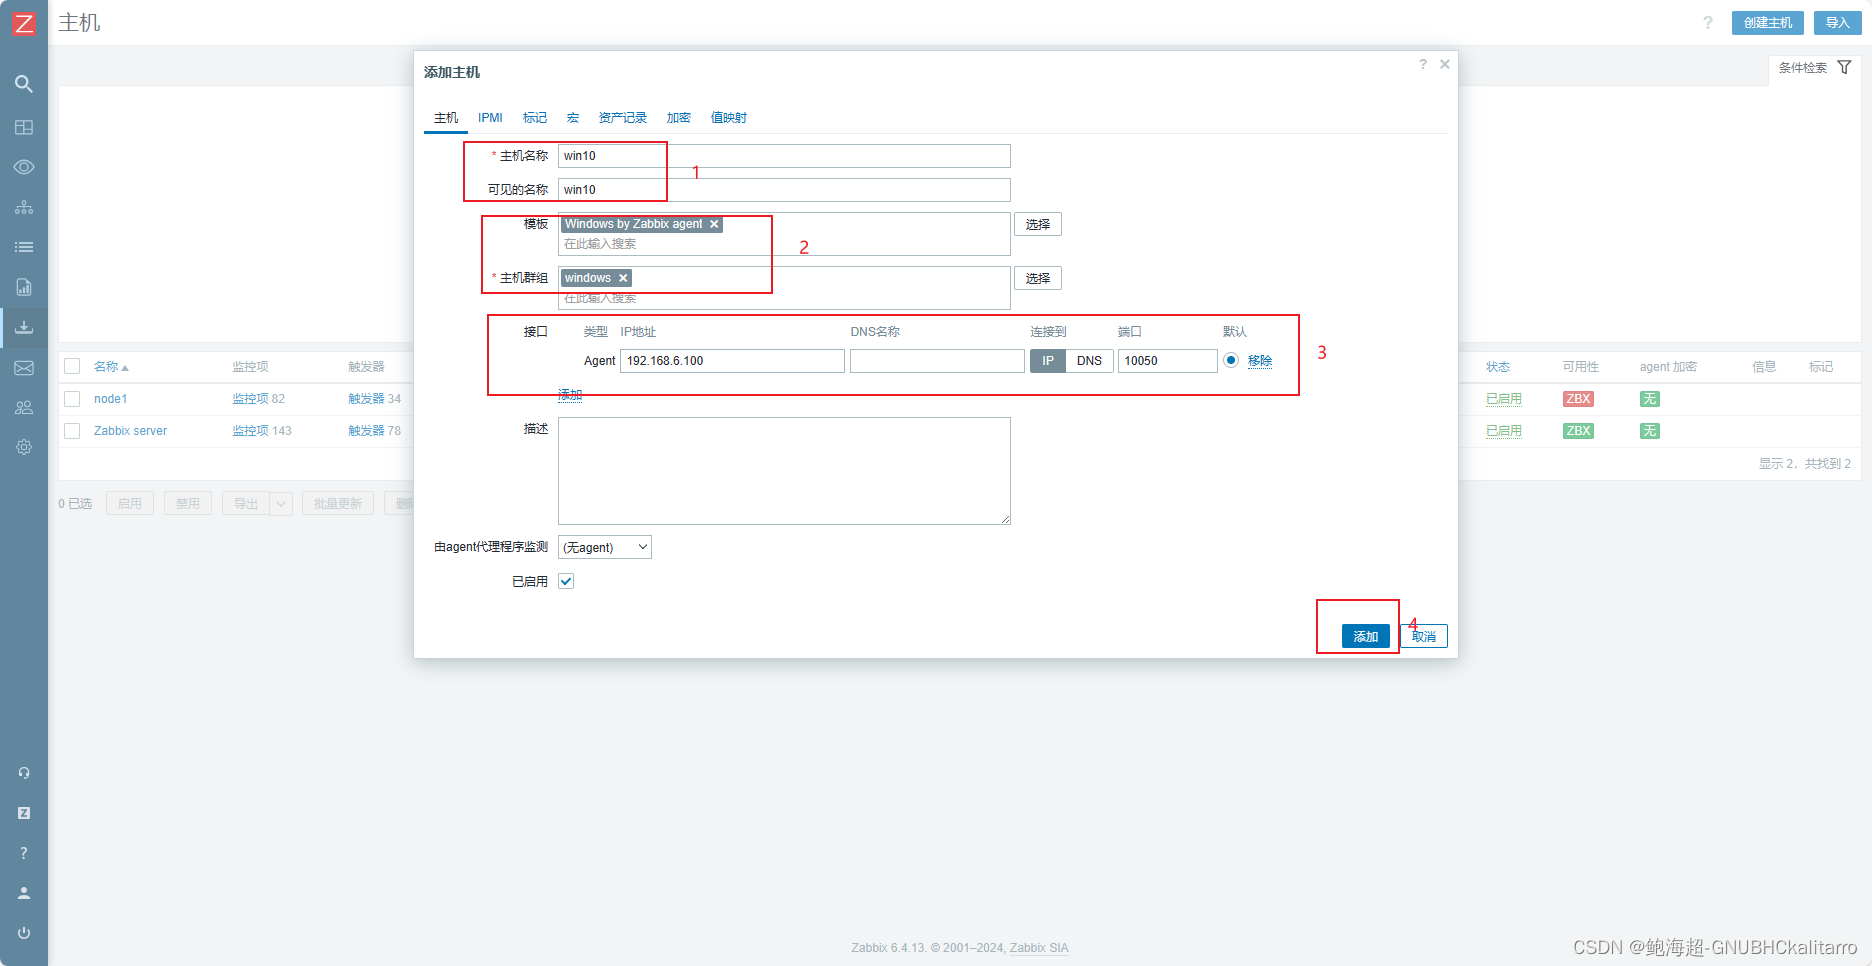Click the filter funnel icon
This screenshot has width=1872, height=966.
point(1844,67)
